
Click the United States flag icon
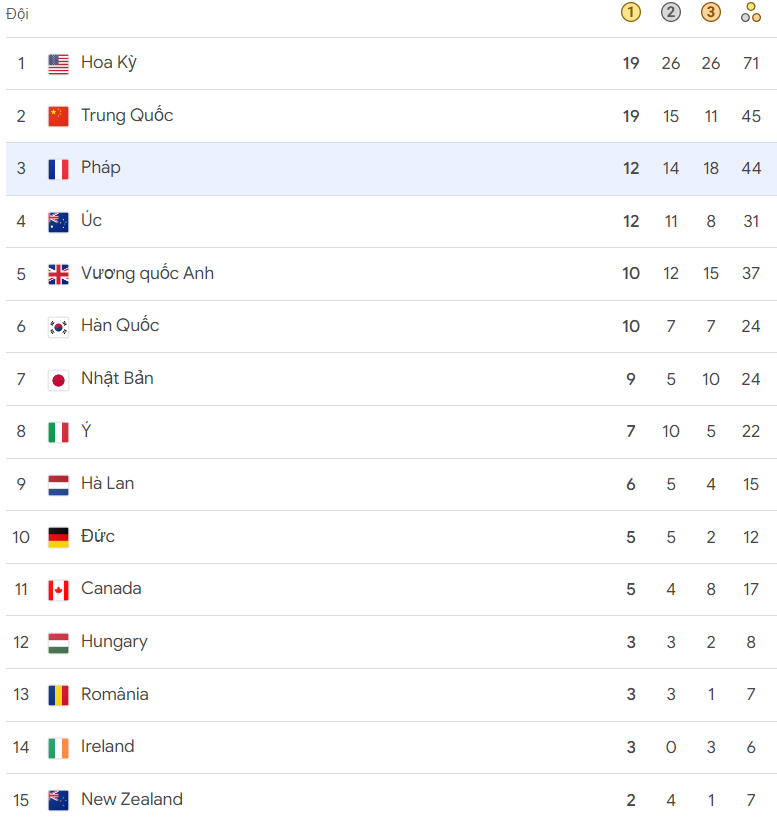(58, 64)
